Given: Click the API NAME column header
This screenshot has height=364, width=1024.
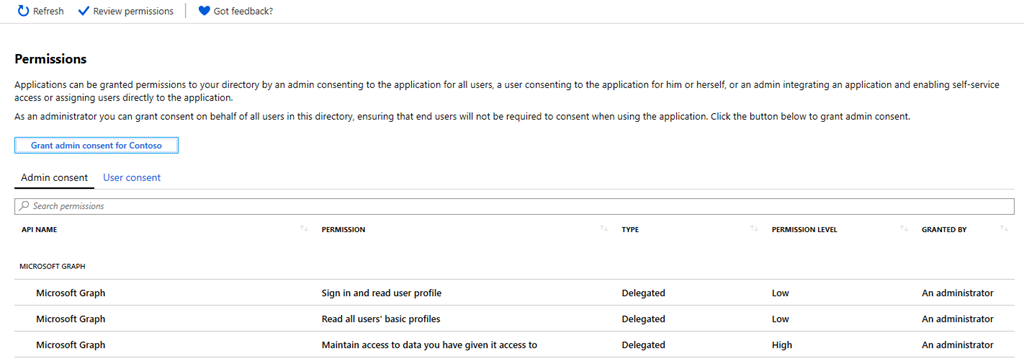Looking at the screenshot, I should coord(40,230).
